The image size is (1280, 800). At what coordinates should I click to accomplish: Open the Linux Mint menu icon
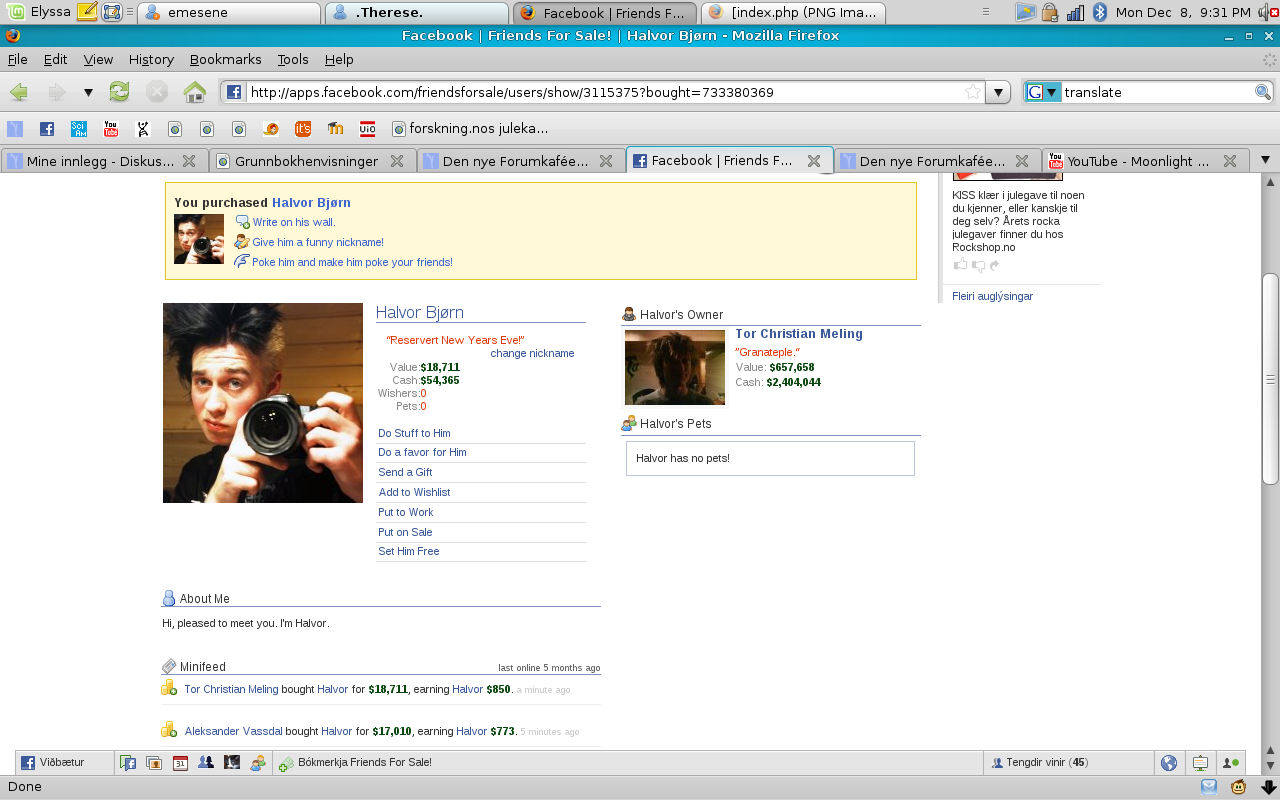coord(14,12)
